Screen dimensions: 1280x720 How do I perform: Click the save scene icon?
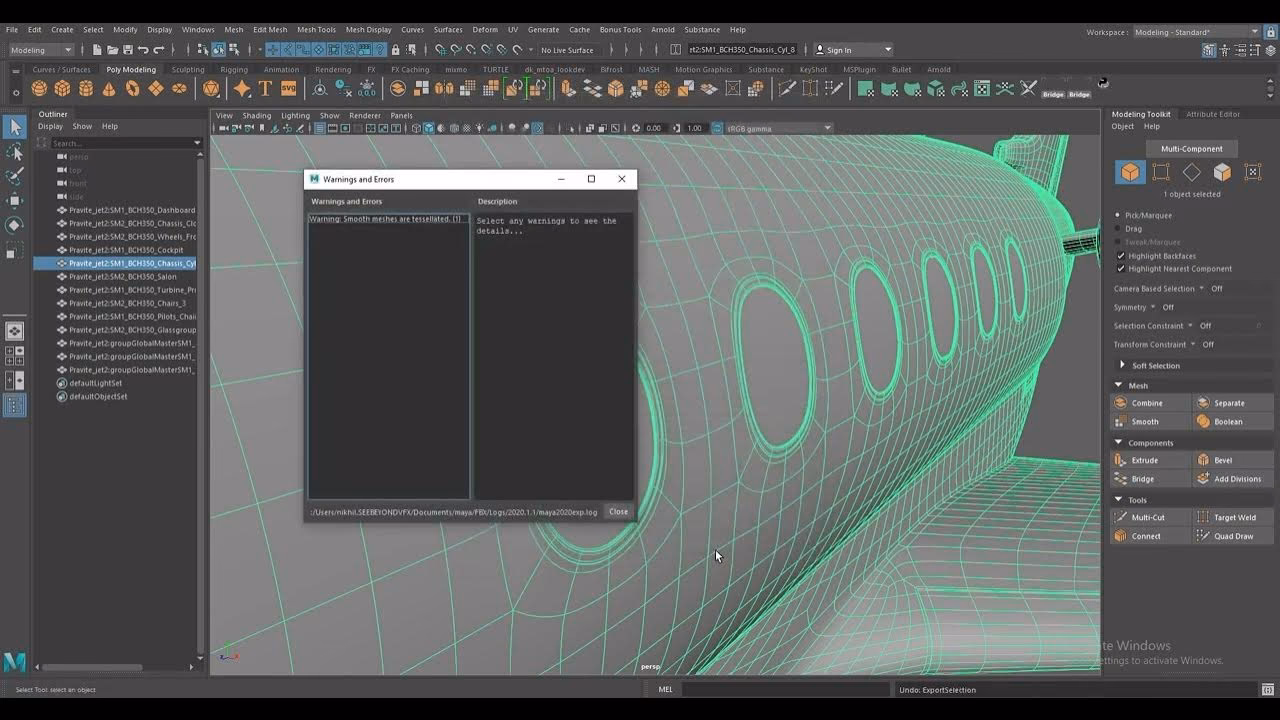click(x=127, y=50)
